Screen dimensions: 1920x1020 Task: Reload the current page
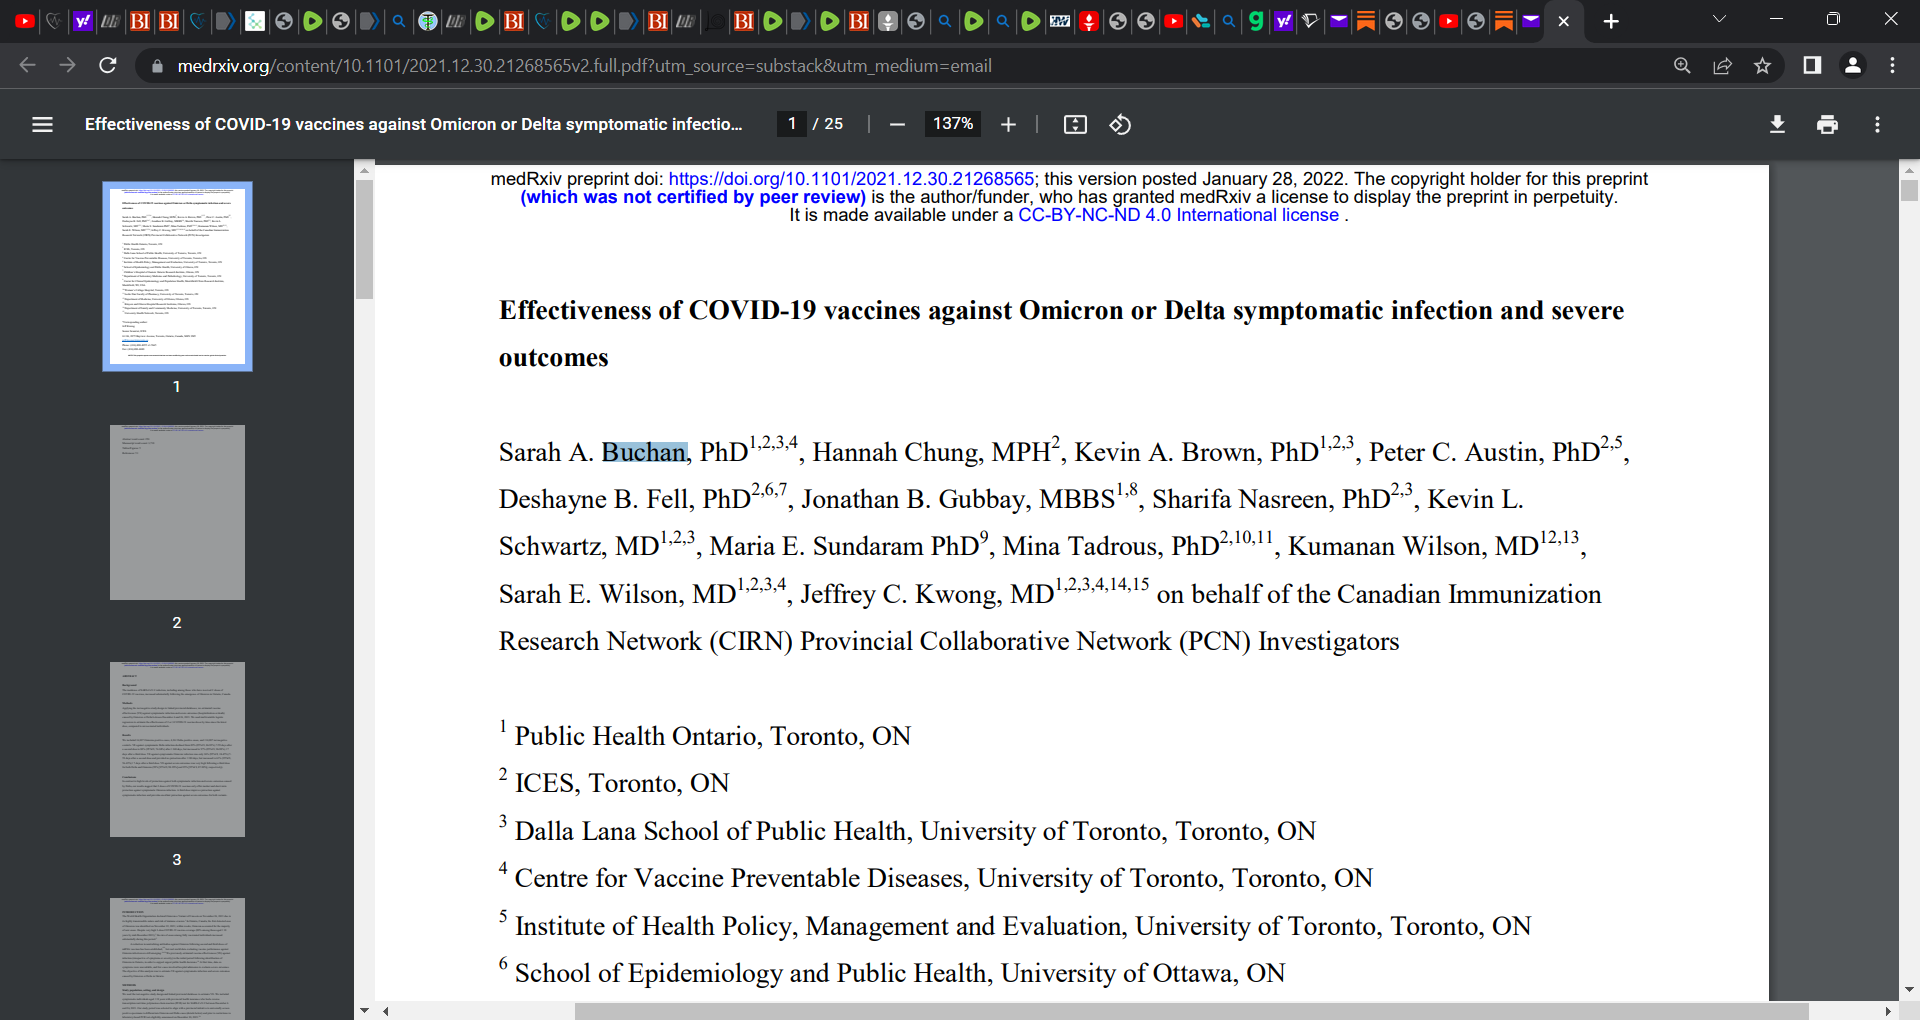108,65
